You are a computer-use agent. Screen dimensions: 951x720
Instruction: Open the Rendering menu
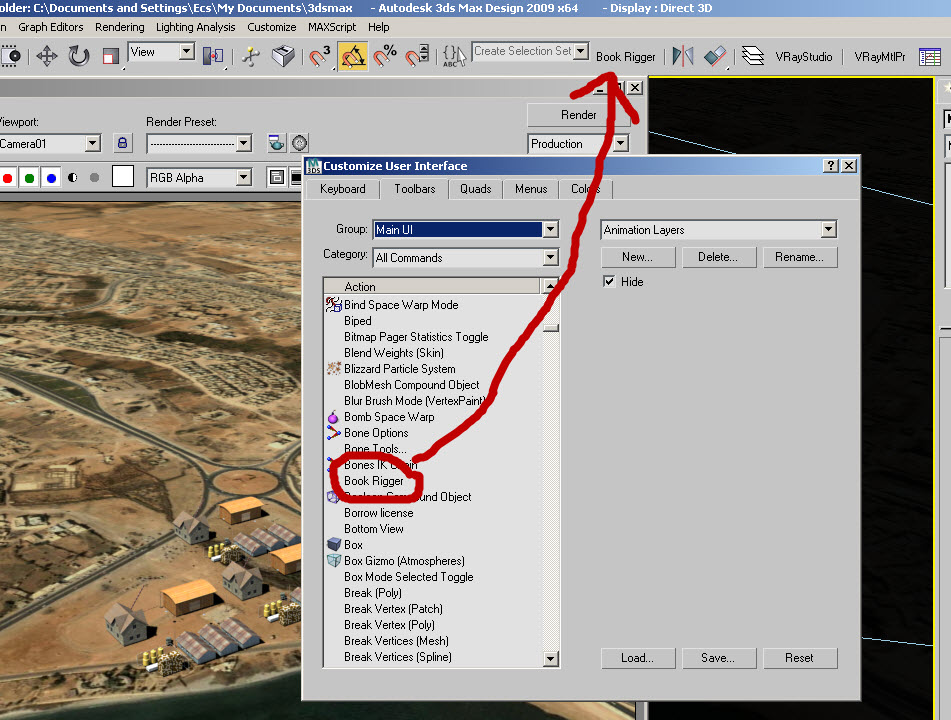(119, 27)
